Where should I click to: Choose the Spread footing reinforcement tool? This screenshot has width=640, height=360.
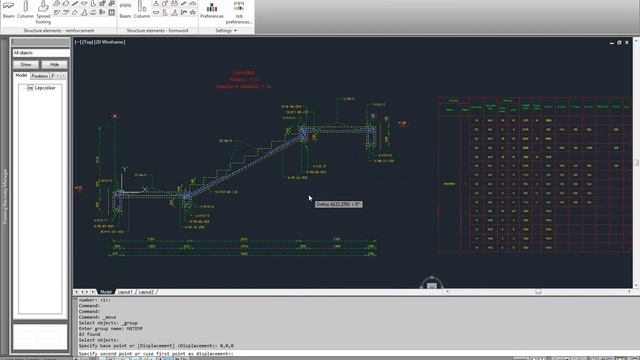point(43,11)
